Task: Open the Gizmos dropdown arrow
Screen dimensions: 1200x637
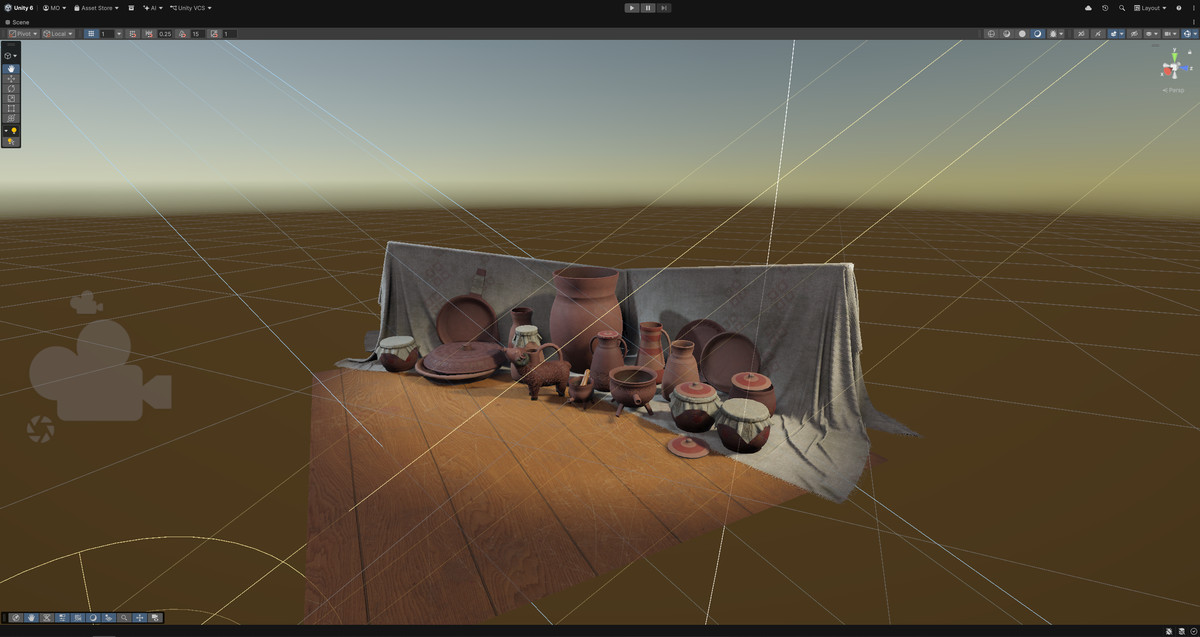Action: [1194, 33]
